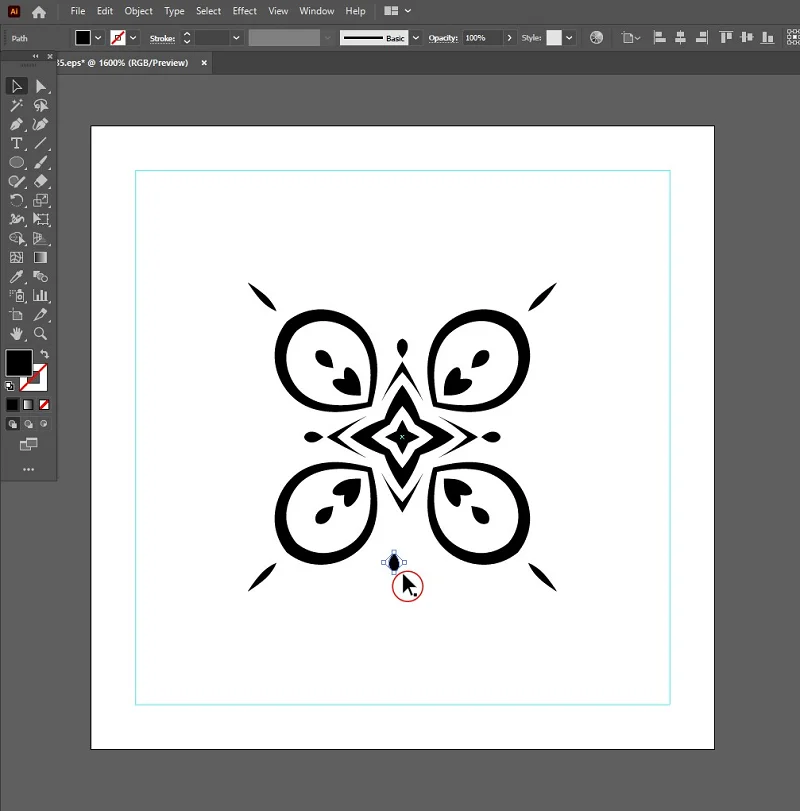Open the Window menu
This screenshot has height=811, width=800.
pos(316,11)
